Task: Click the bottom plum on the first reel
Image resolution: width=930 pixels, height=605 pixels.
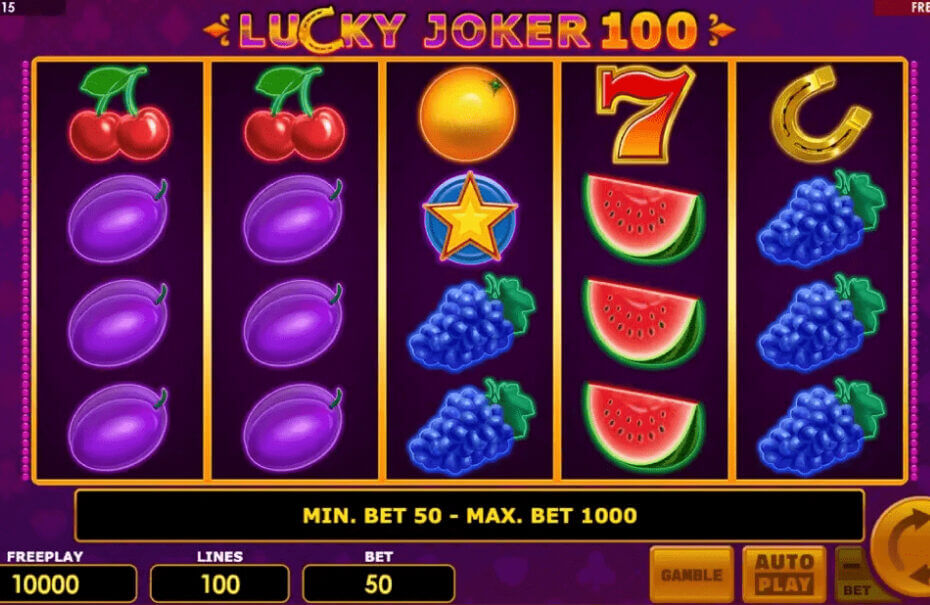Action: (x=118, y=427)
